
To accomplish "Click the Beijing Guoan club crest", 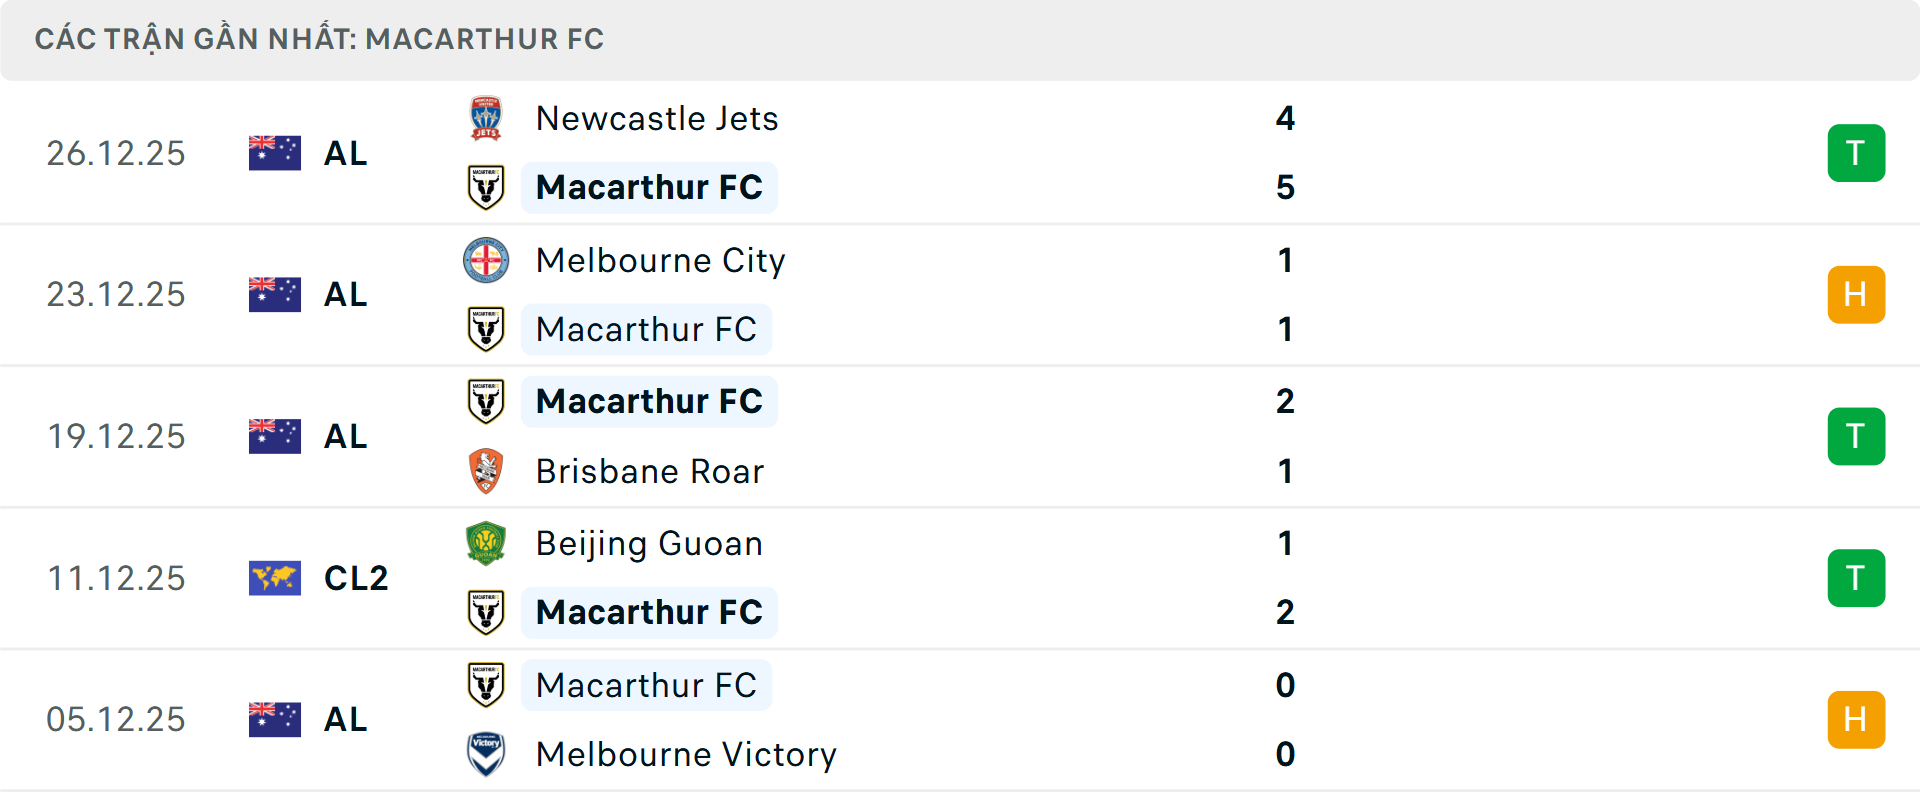I will (x=486, y=543).
